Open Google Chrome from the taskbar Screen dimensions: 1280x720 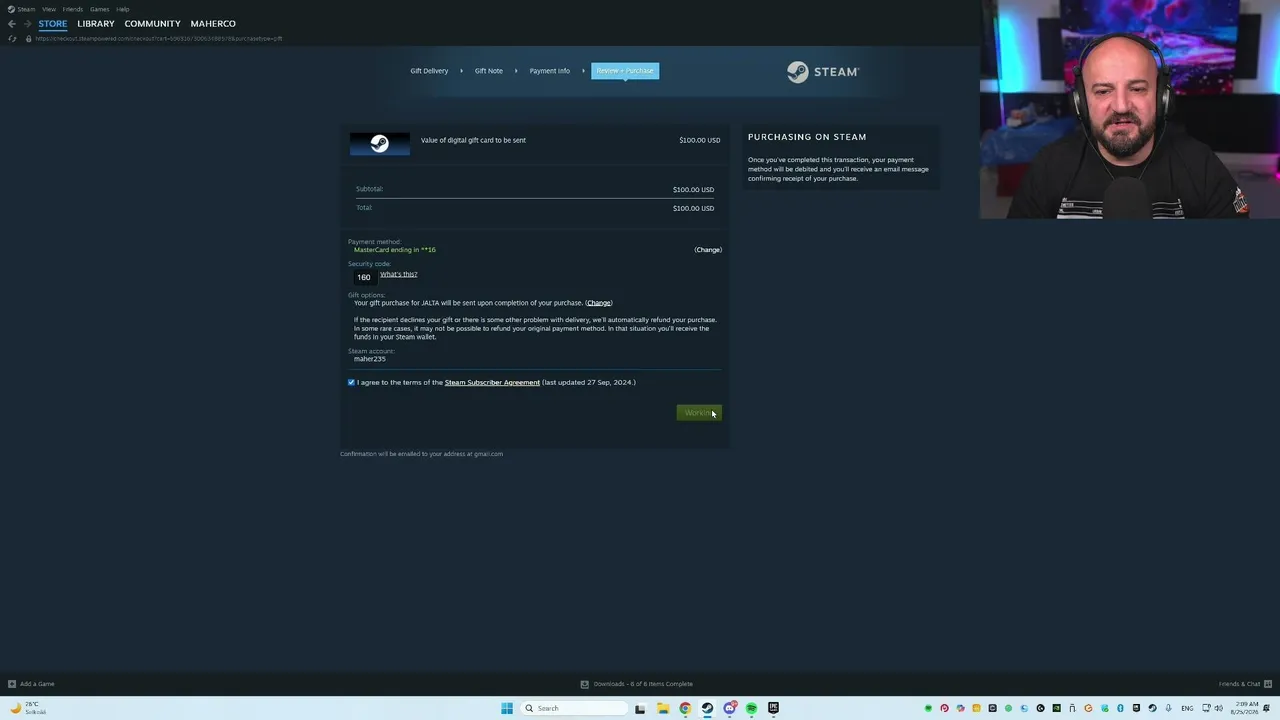click(x=685, y=708)
